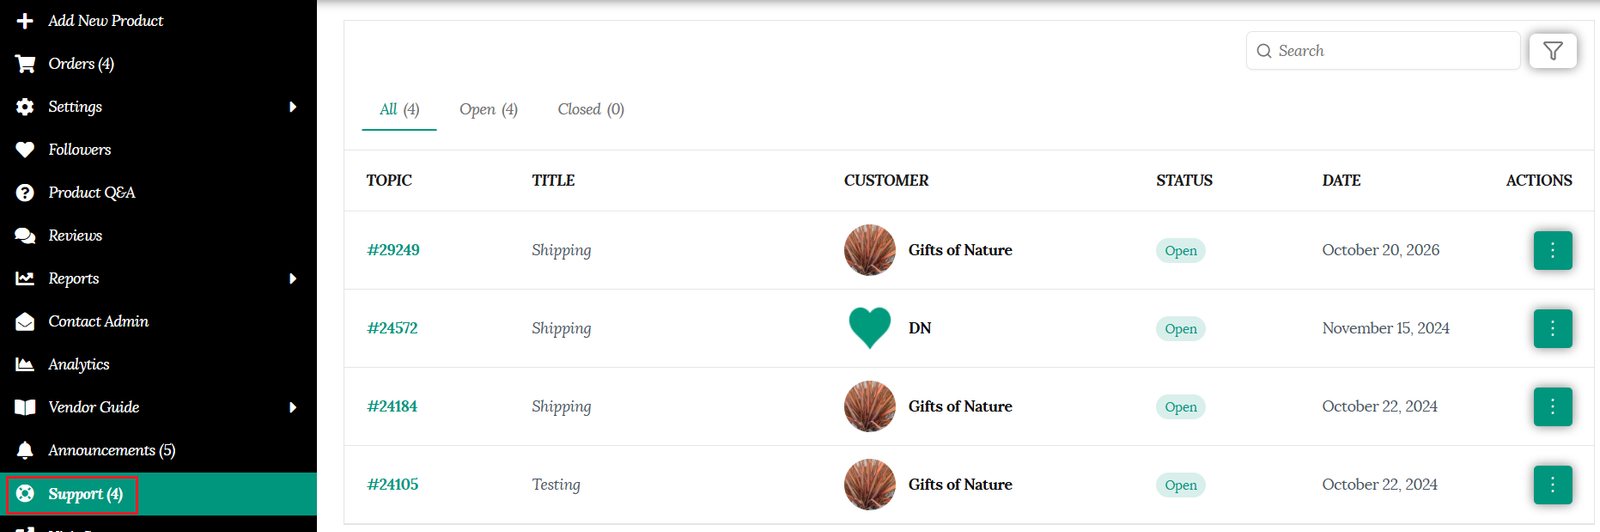The height and width of the screenshot is (532, 1600).
Task: Click the magnifier icon in search box
Action: pos(1264,51)
